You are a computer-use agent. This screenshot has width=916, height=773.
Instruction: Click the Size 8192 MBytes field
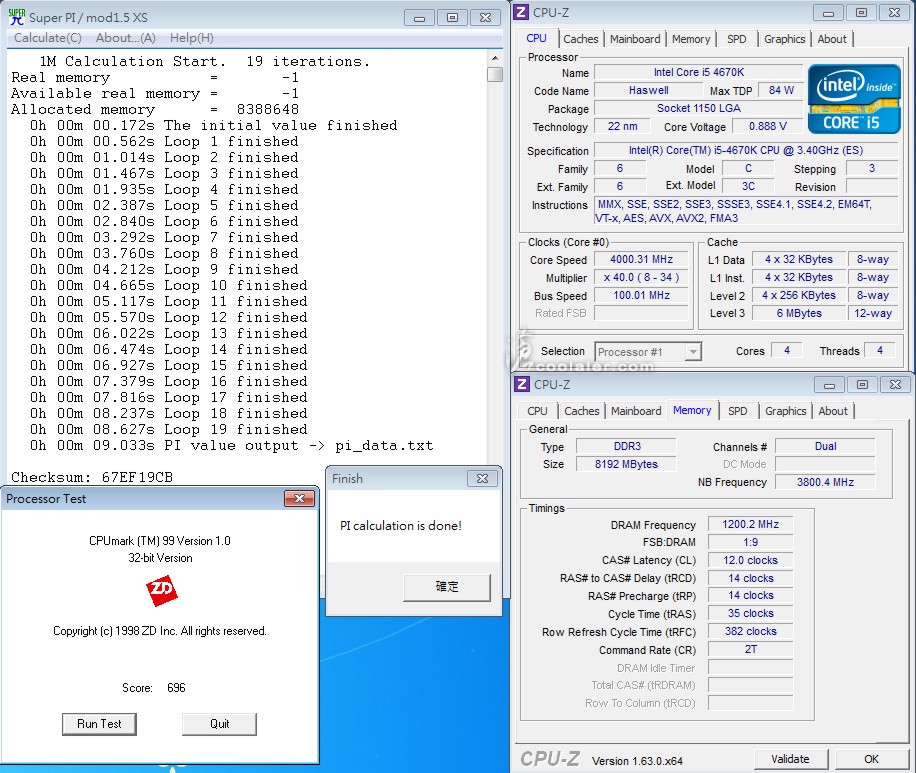coord(626,464)
